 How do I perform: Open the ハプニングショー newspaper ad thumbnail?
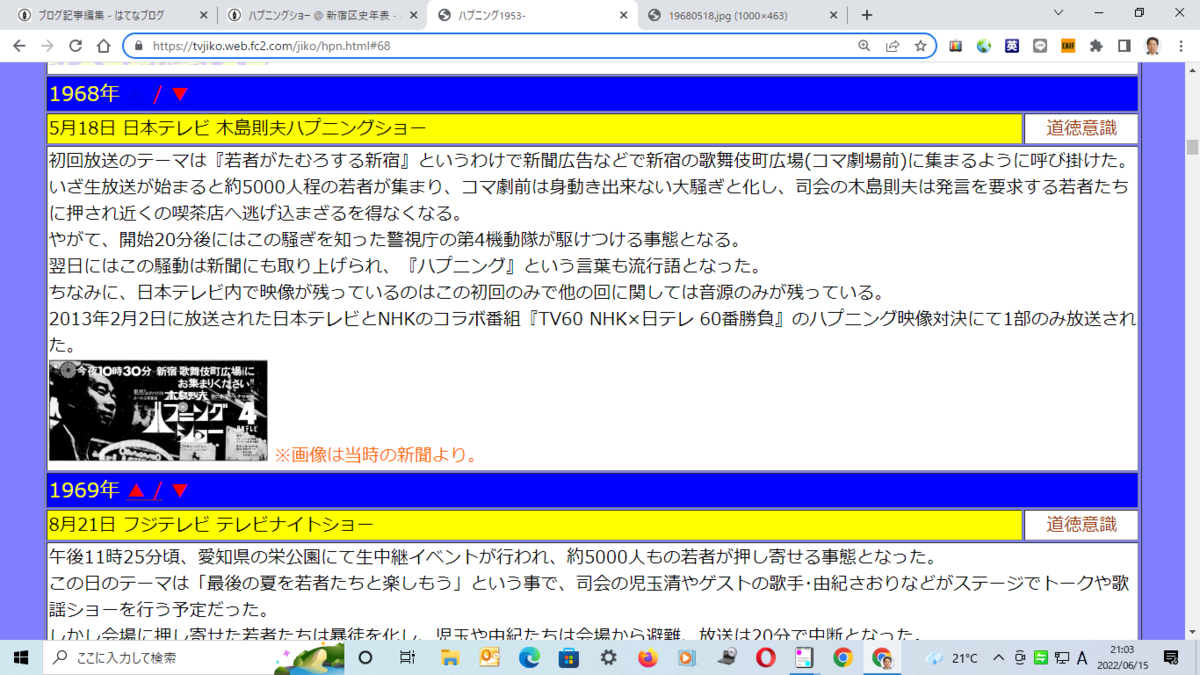coord(158,410)
